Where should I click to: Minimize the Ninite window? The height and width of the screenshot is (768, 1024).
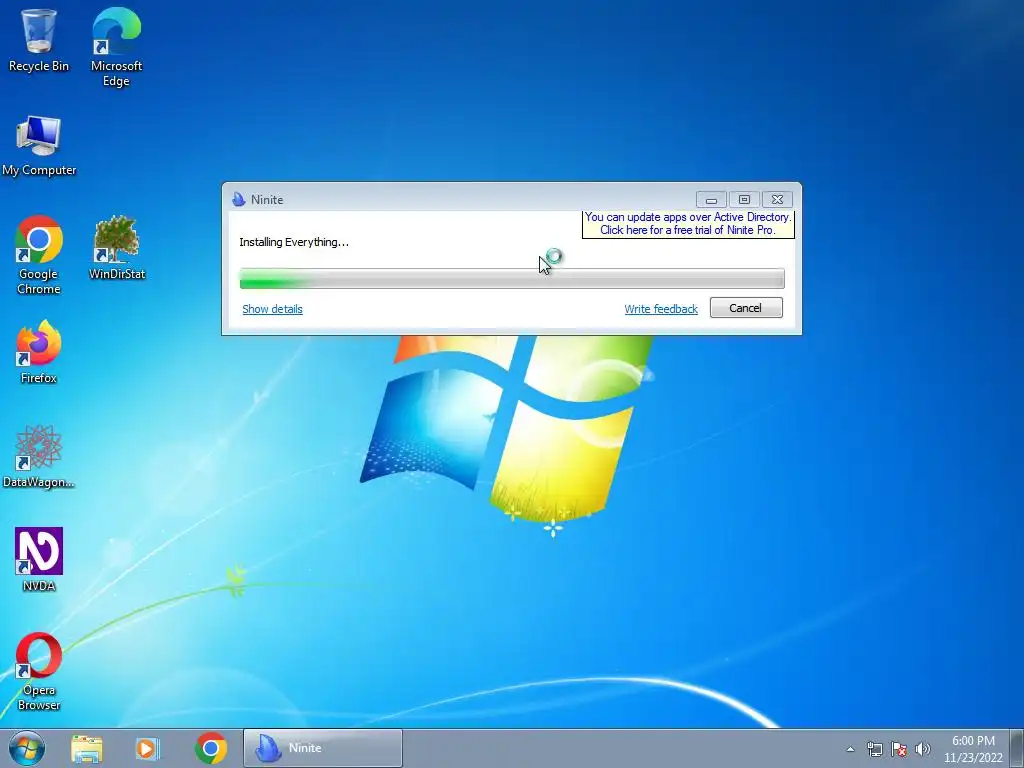711,199
